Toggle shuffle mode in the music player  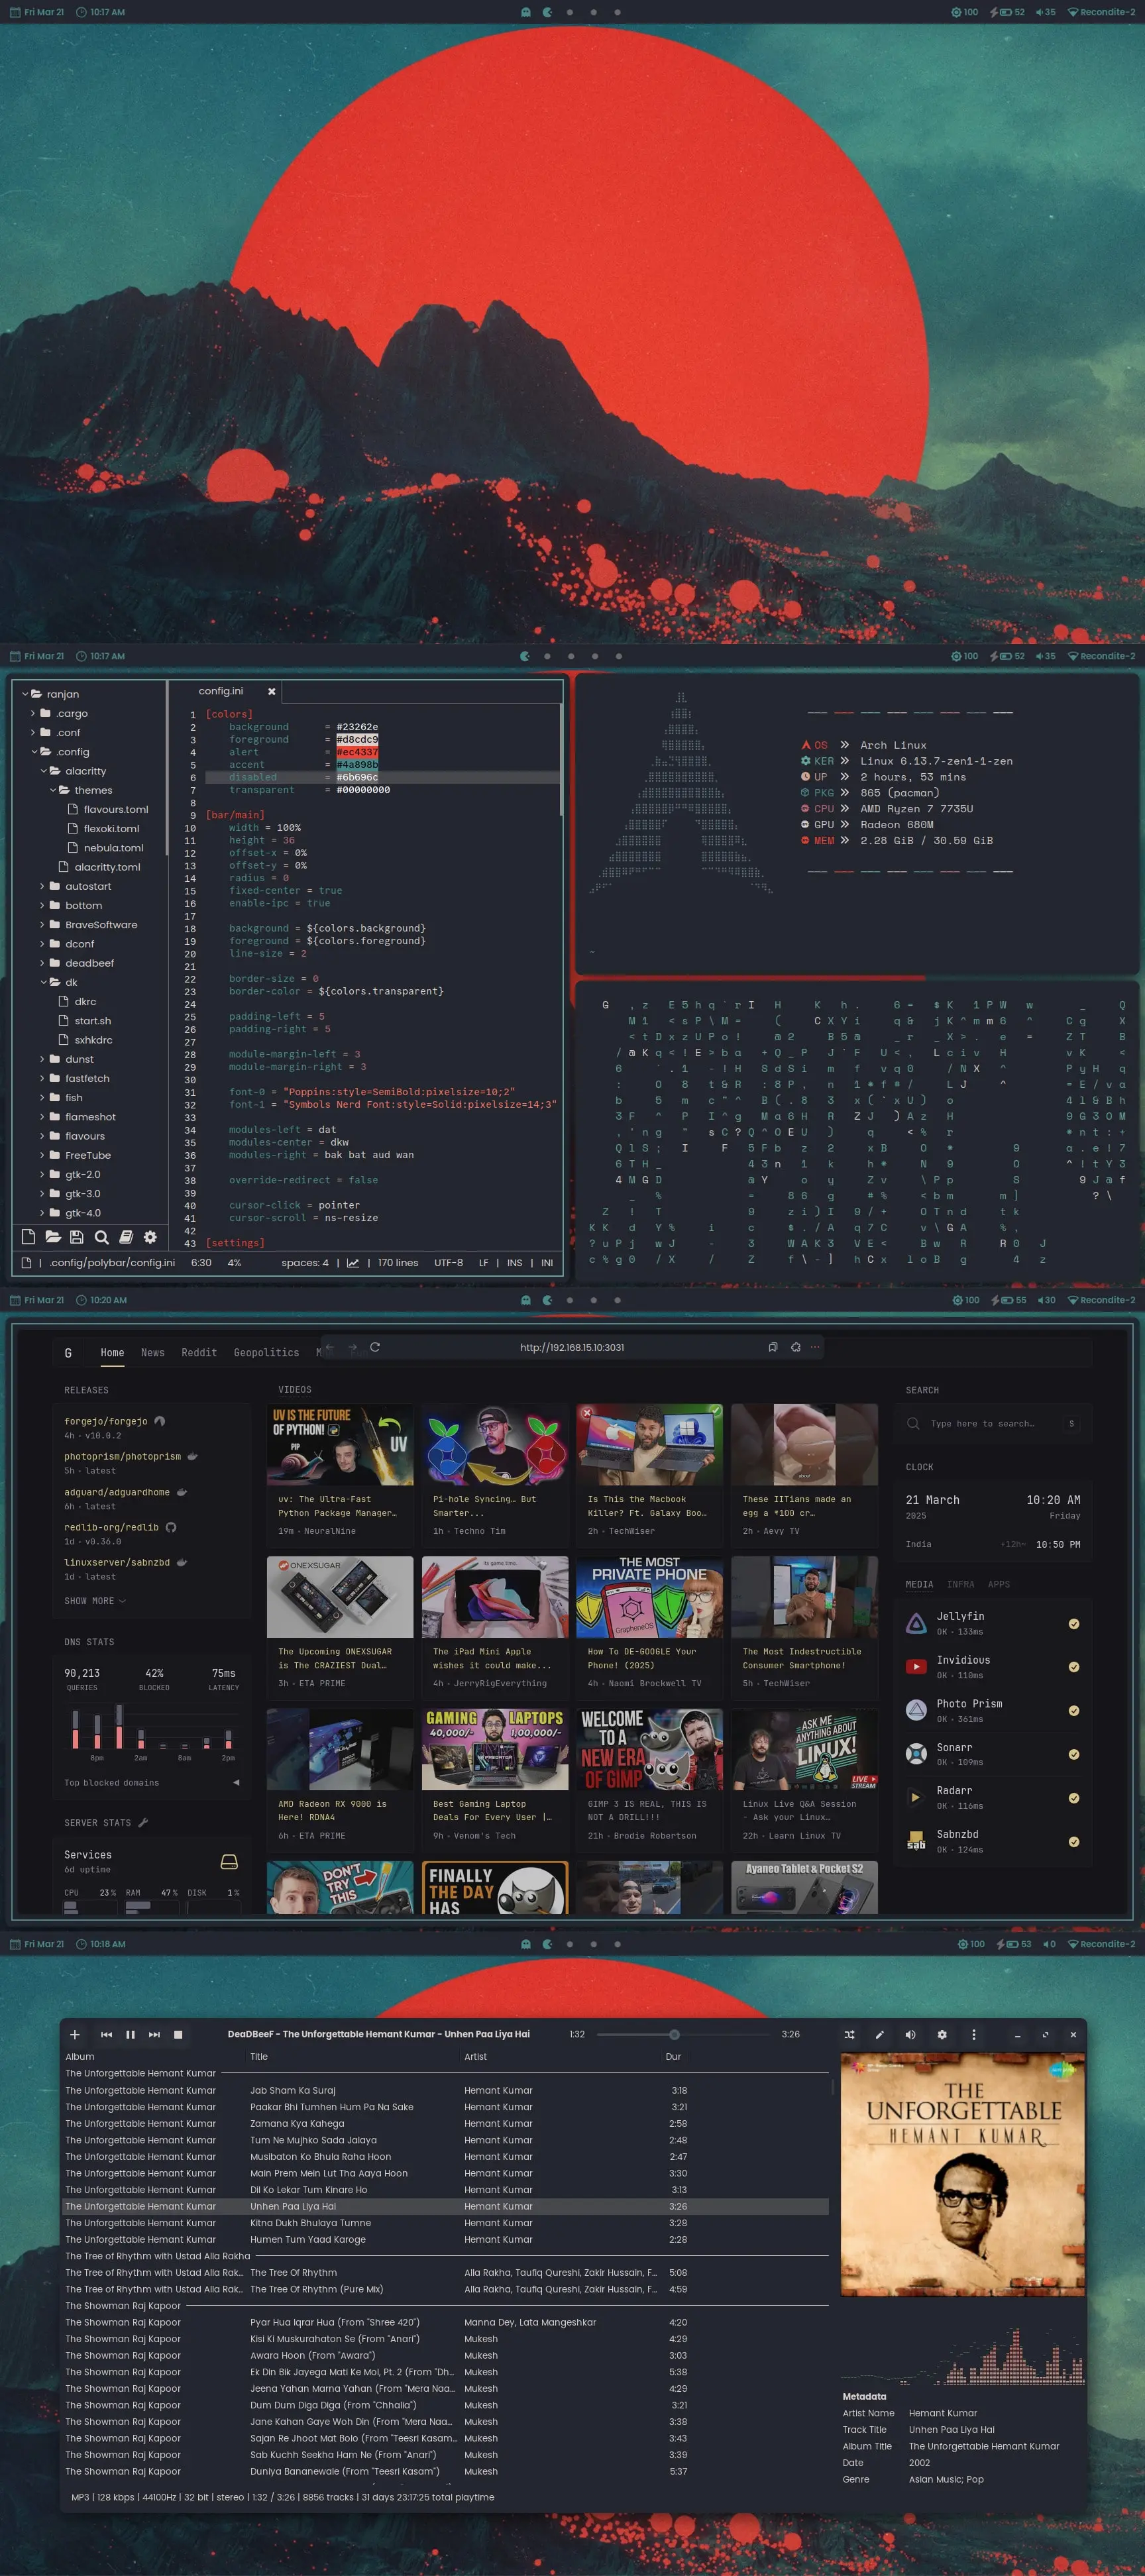coord(849,2034)
